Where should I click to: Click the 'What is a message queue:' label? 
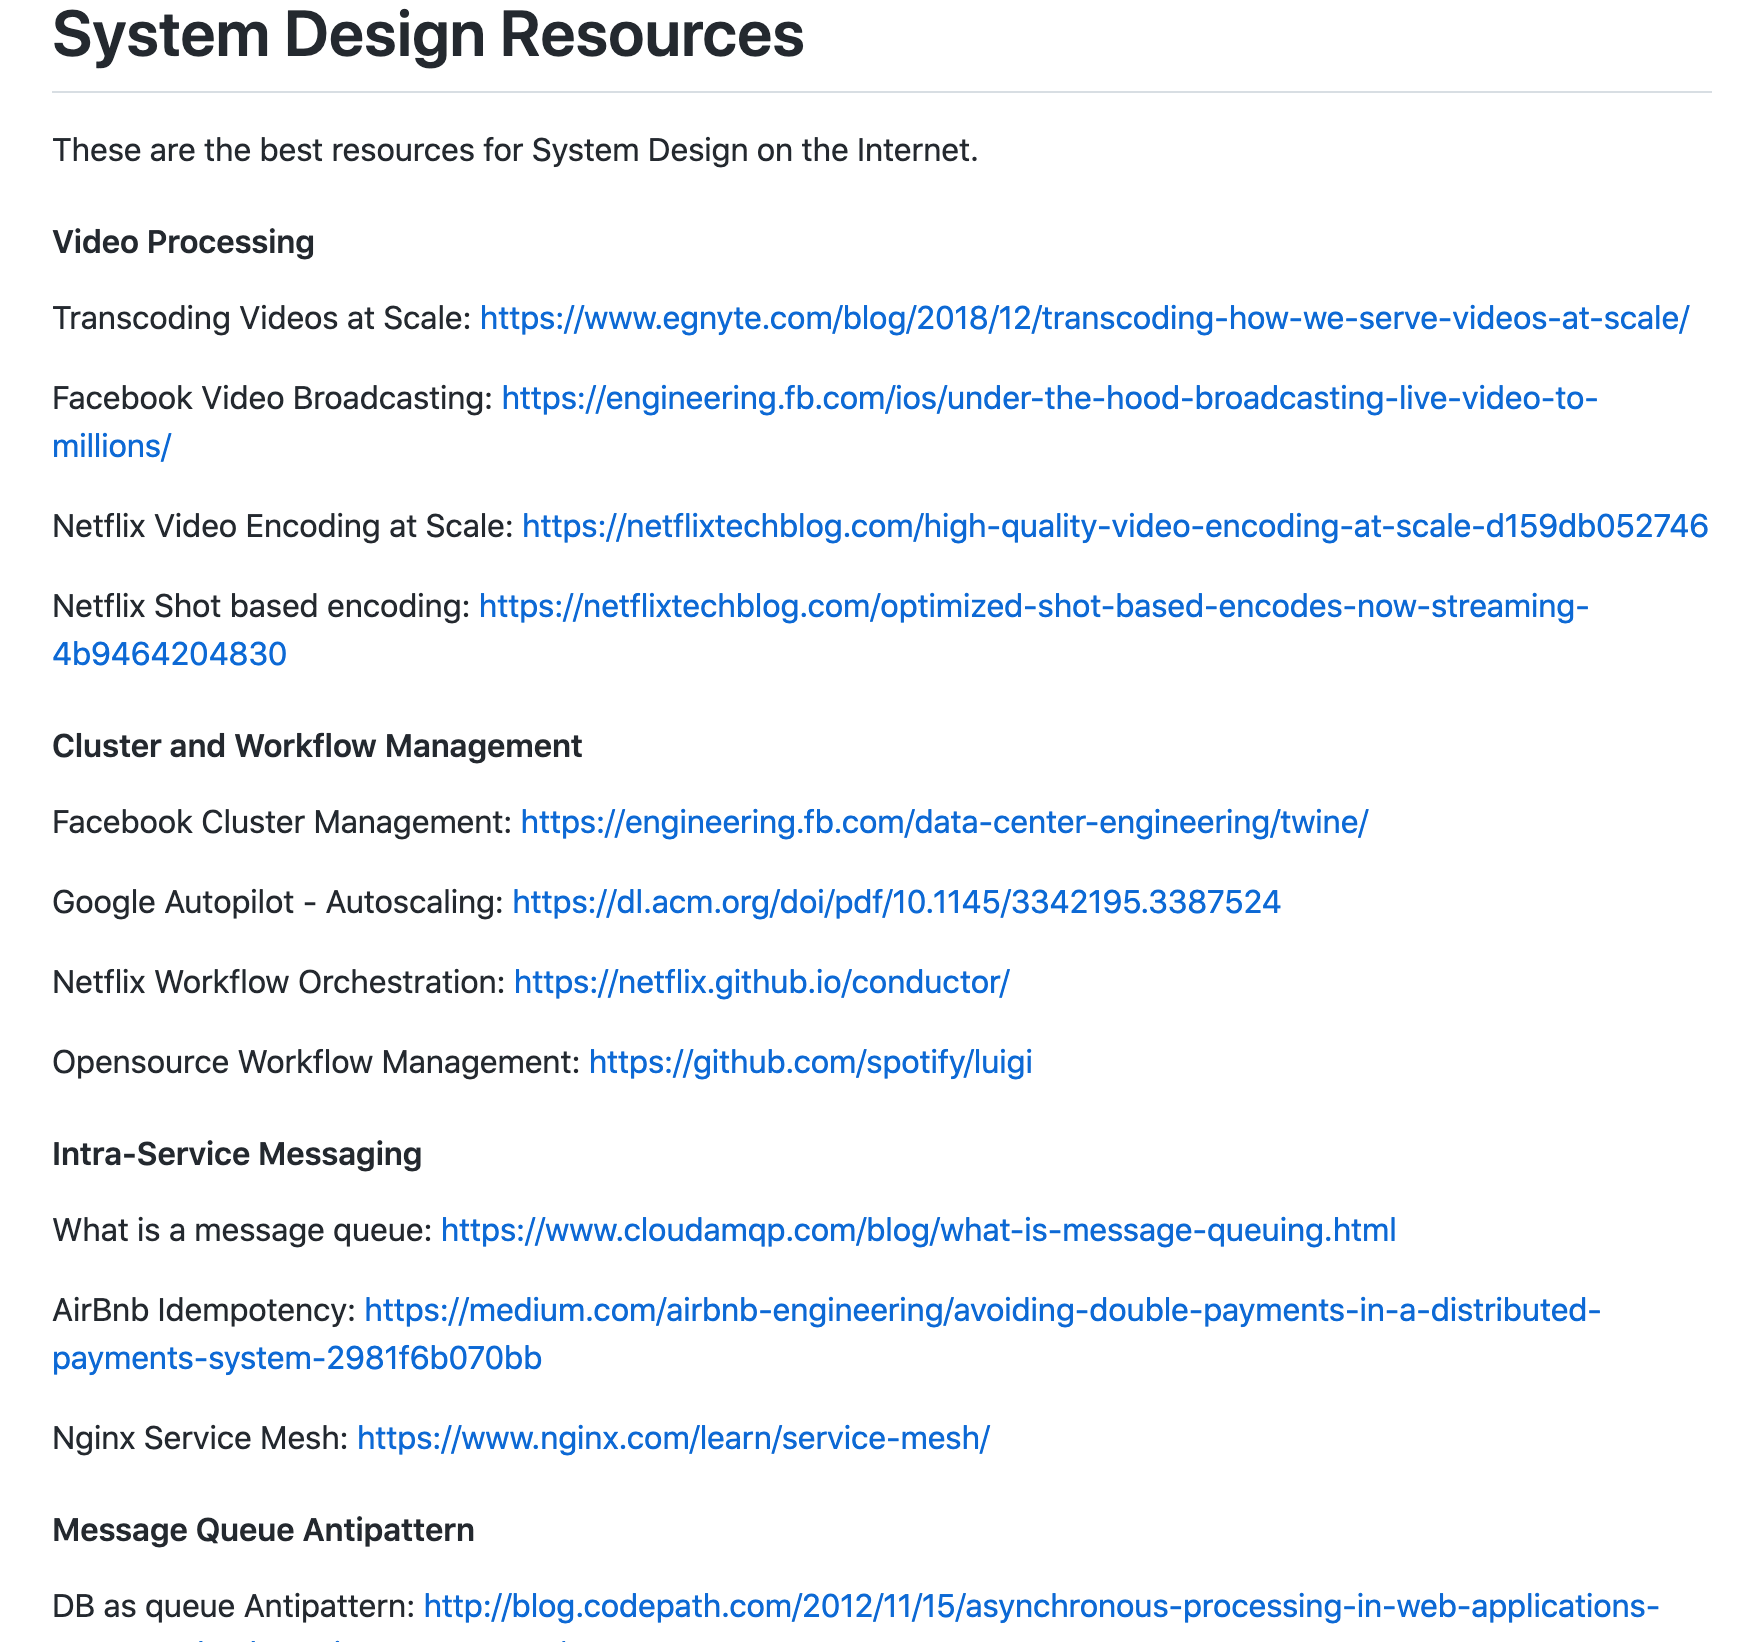coord(242,1230)
